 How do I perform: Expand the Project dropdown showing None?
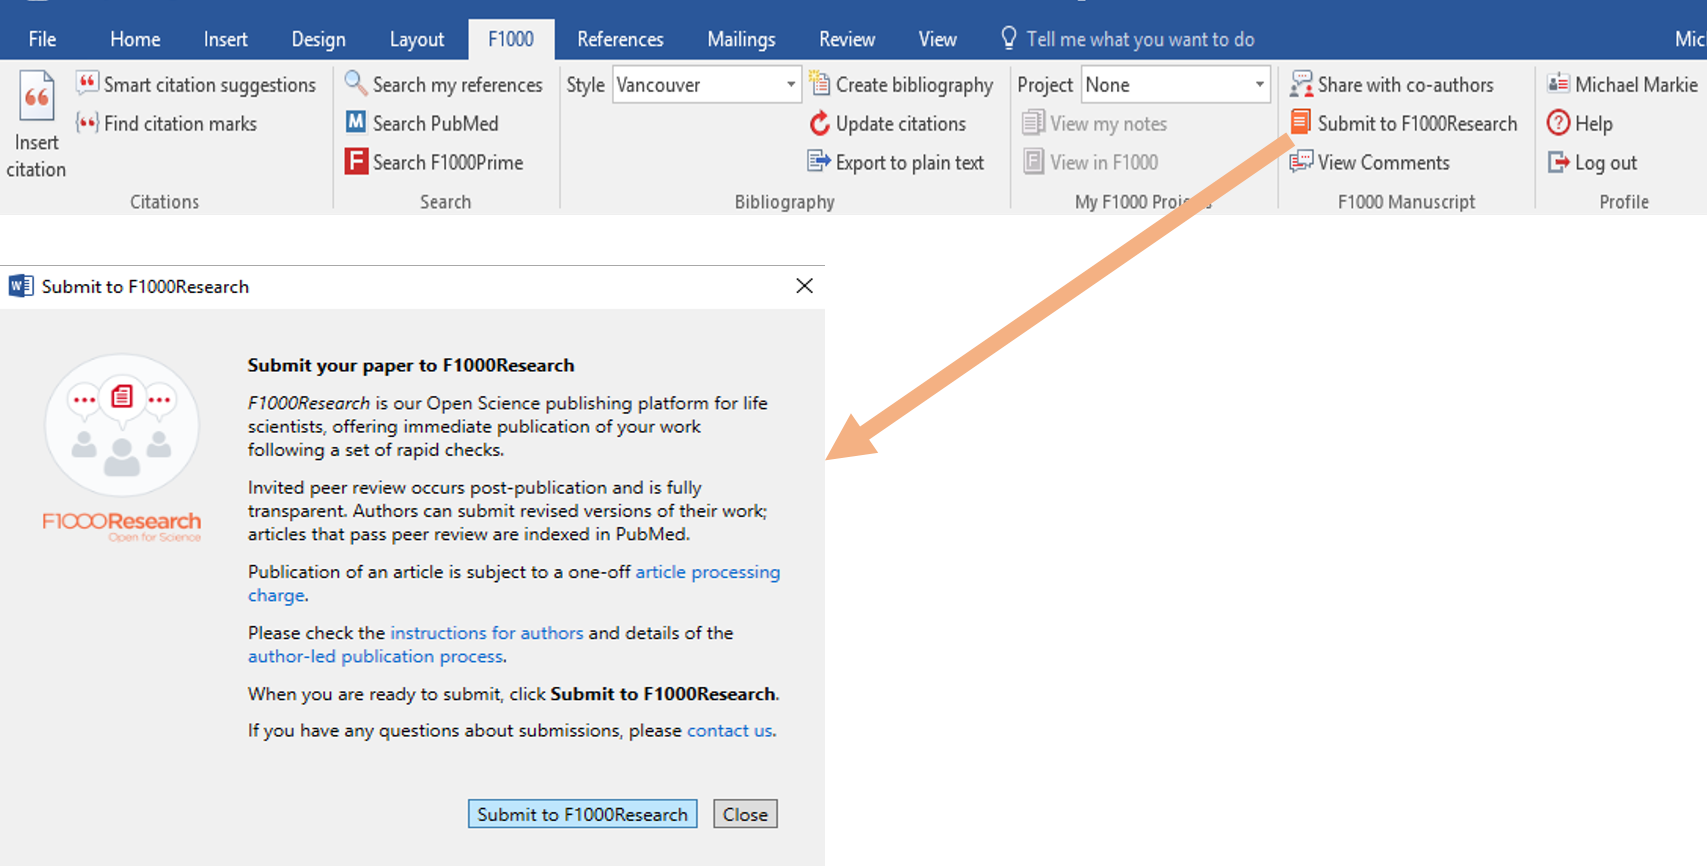tap(1176, 85)
